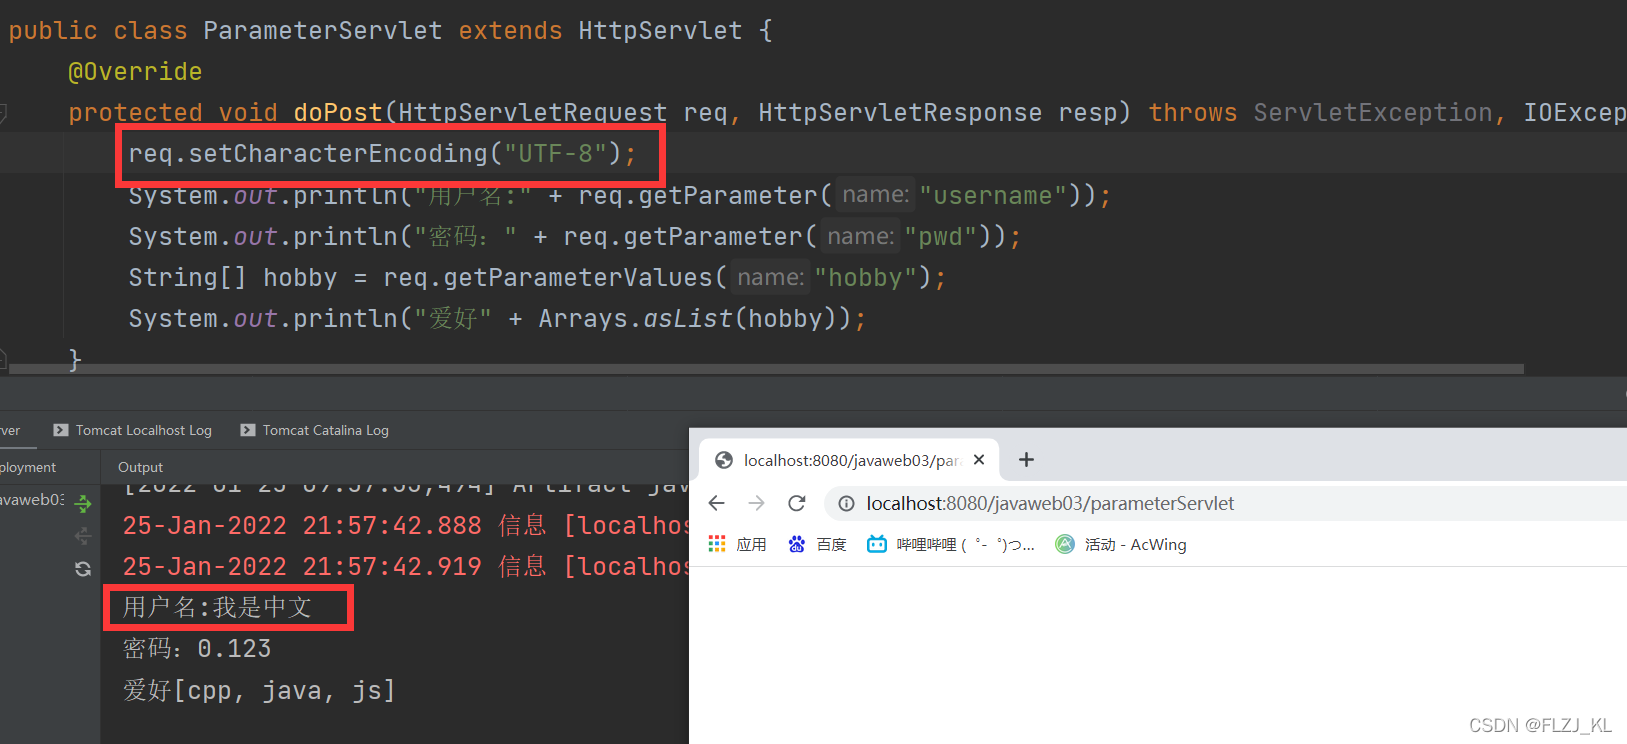Click the ParameterServlet class name
Viewport: 1627px width, 744px height.
322,31
